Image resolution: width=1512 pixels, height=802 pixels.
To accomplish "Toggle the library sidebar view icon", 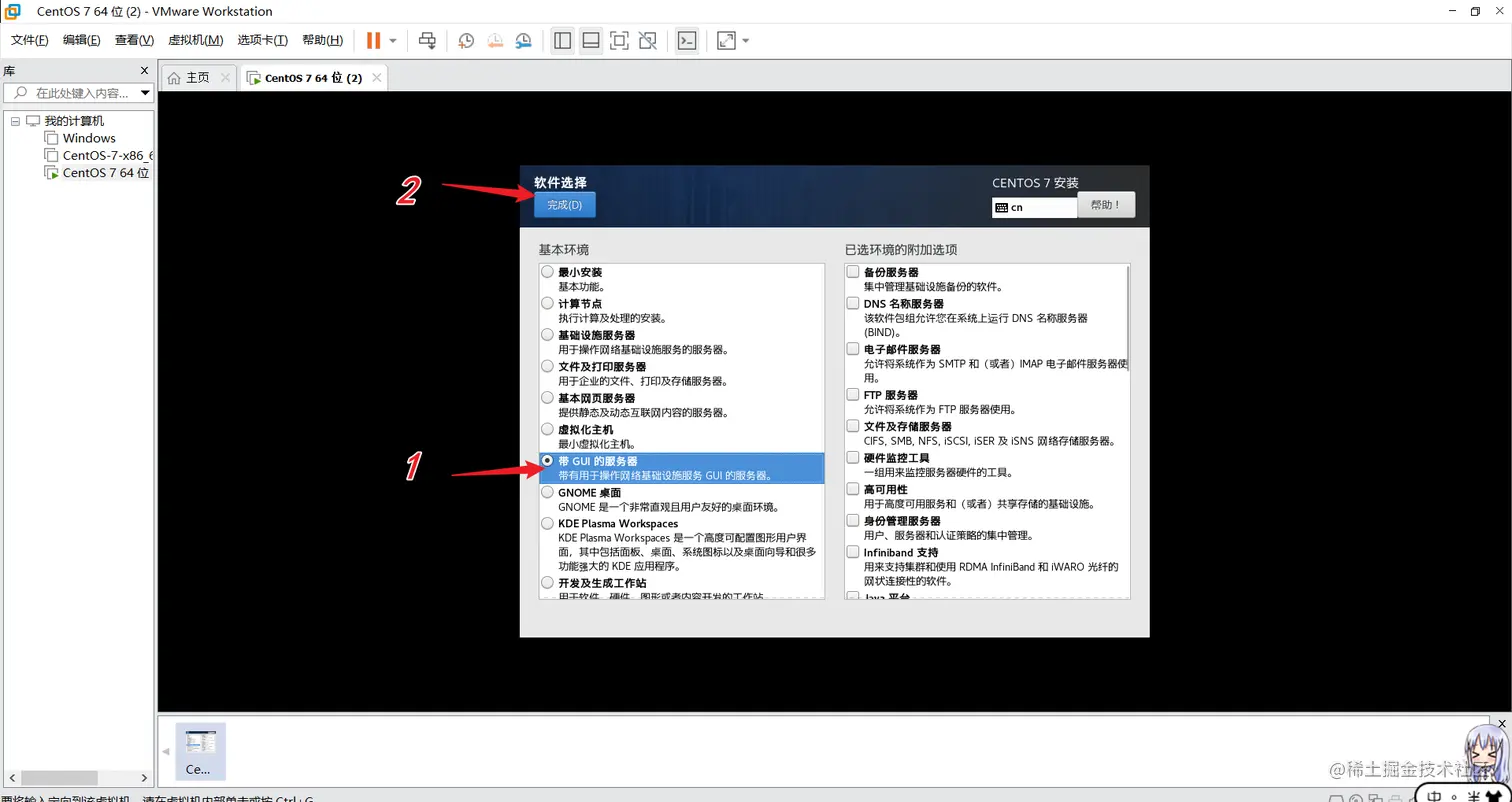I will [562, 40].
